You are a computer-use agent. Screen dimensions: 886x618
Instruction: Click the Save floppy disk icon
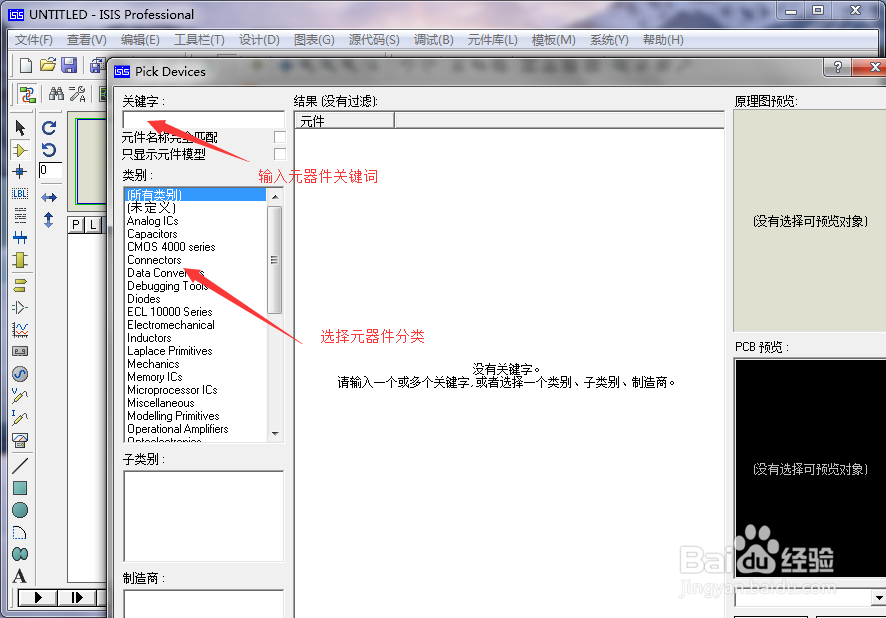click(69, 65)
